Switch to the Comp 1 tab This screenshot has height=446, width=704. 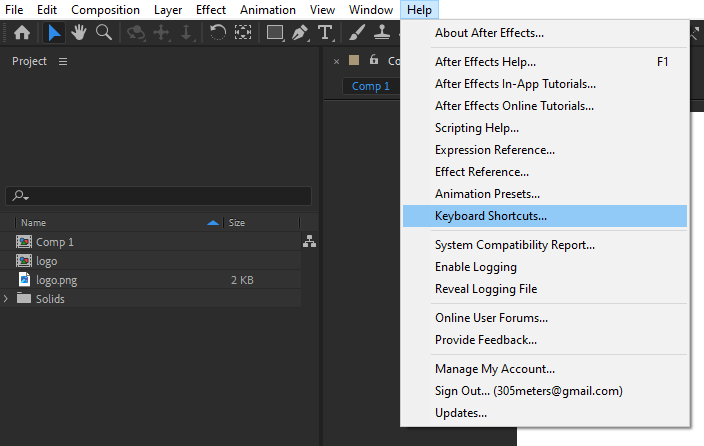[x=370, y=86]
